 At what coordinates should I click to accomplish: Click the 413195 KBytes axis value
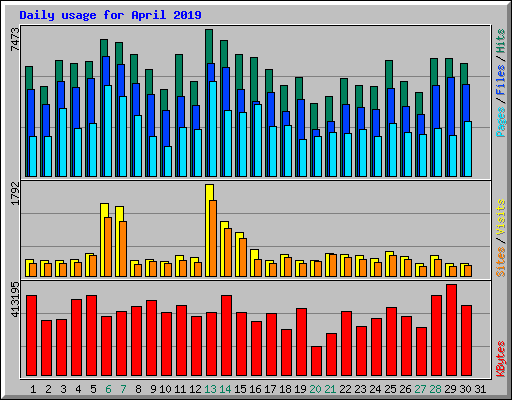[x=15, y=299]
